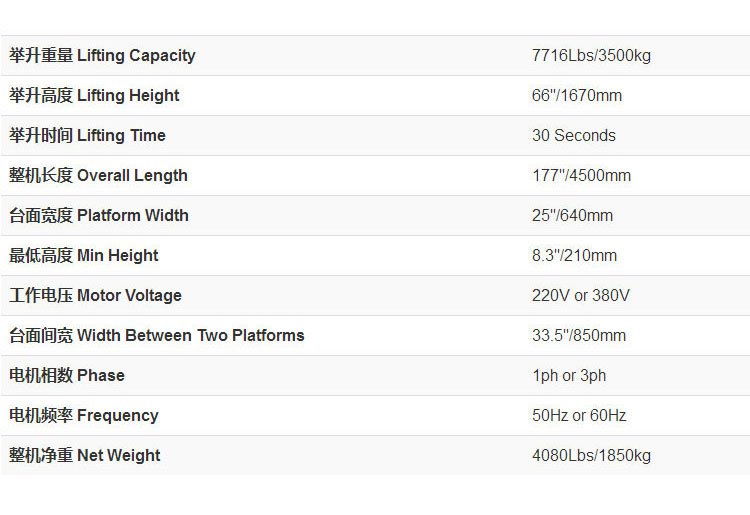Select the 220V or 380V value

(x=581, y=296)
